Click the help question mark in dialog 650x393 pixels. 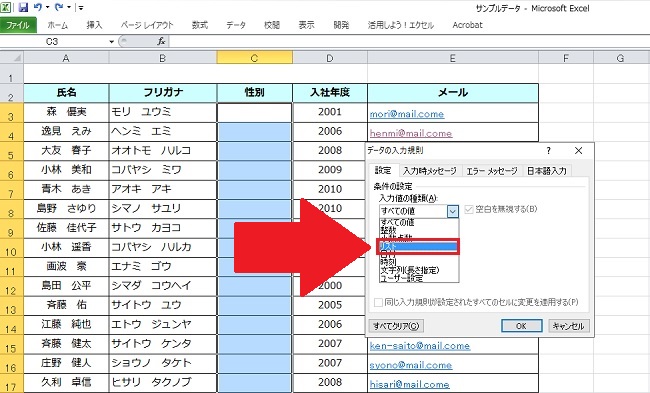click(x=549, y=150)
